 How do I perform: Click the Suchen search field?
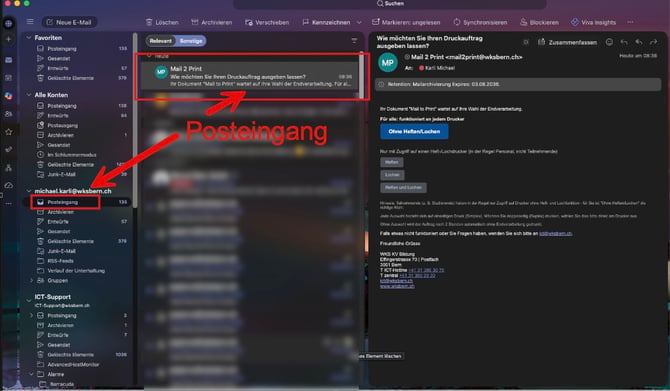[390, 4]
